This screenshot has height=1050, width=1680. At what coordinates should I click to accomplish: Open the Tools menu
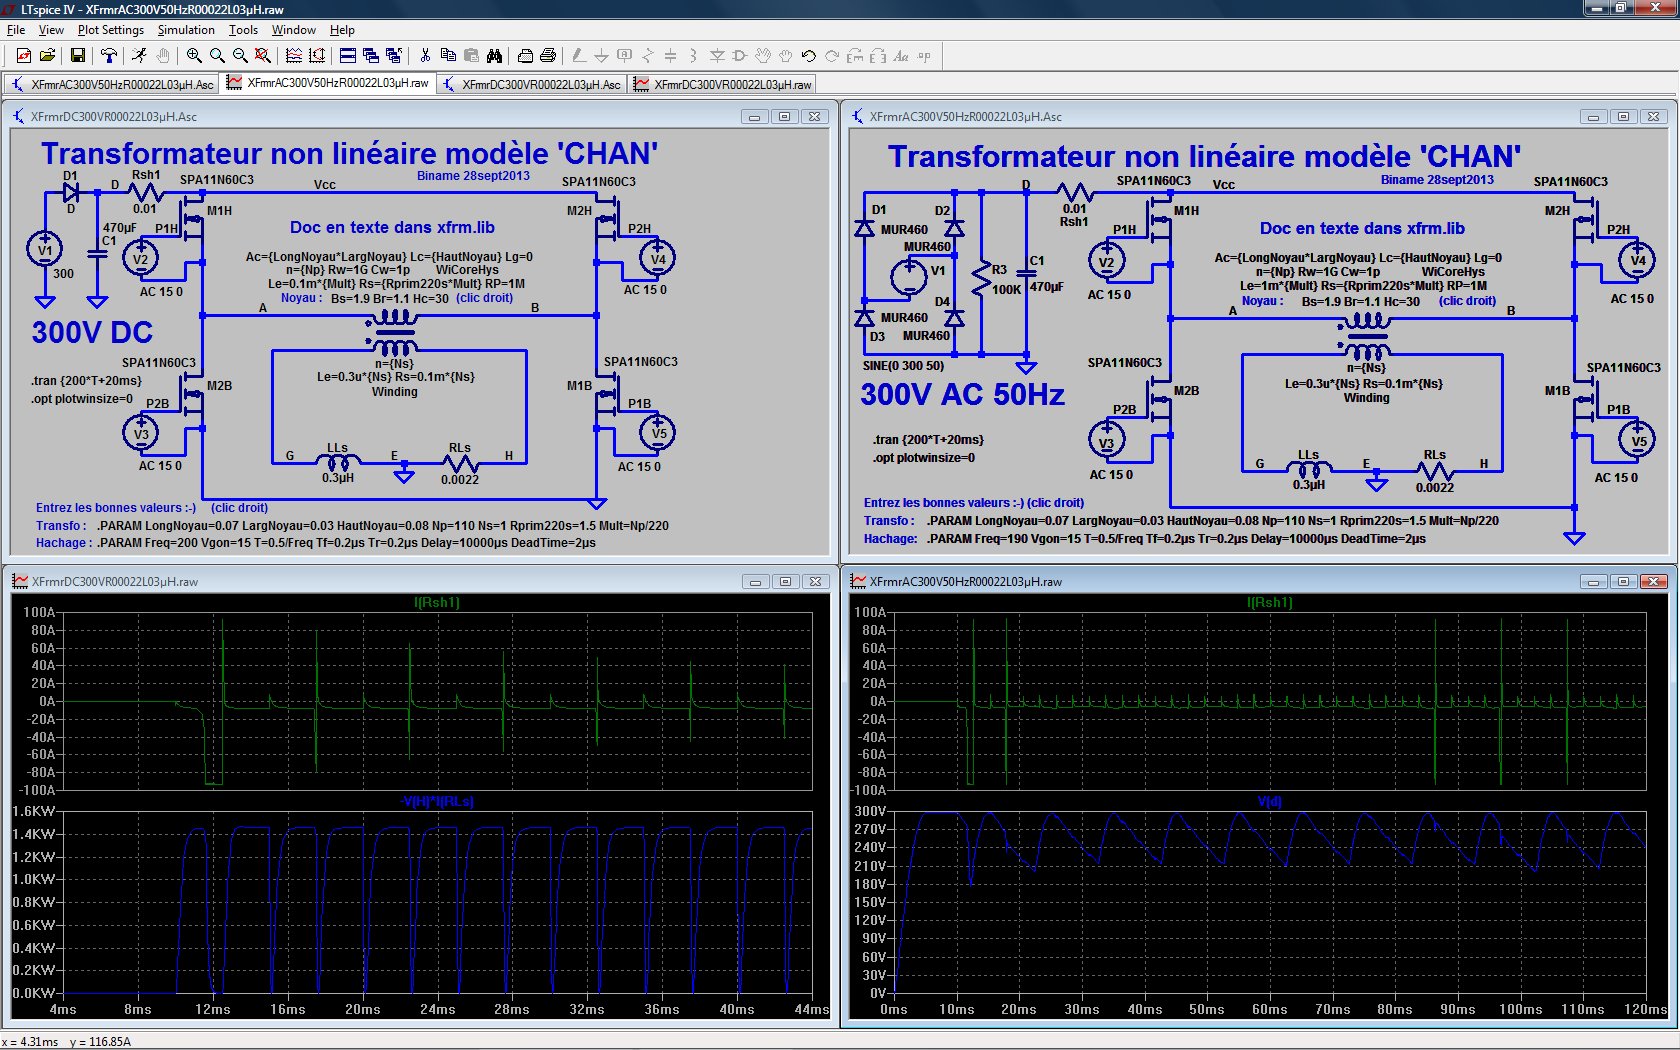pyautogui.click(x=243, y=30)
